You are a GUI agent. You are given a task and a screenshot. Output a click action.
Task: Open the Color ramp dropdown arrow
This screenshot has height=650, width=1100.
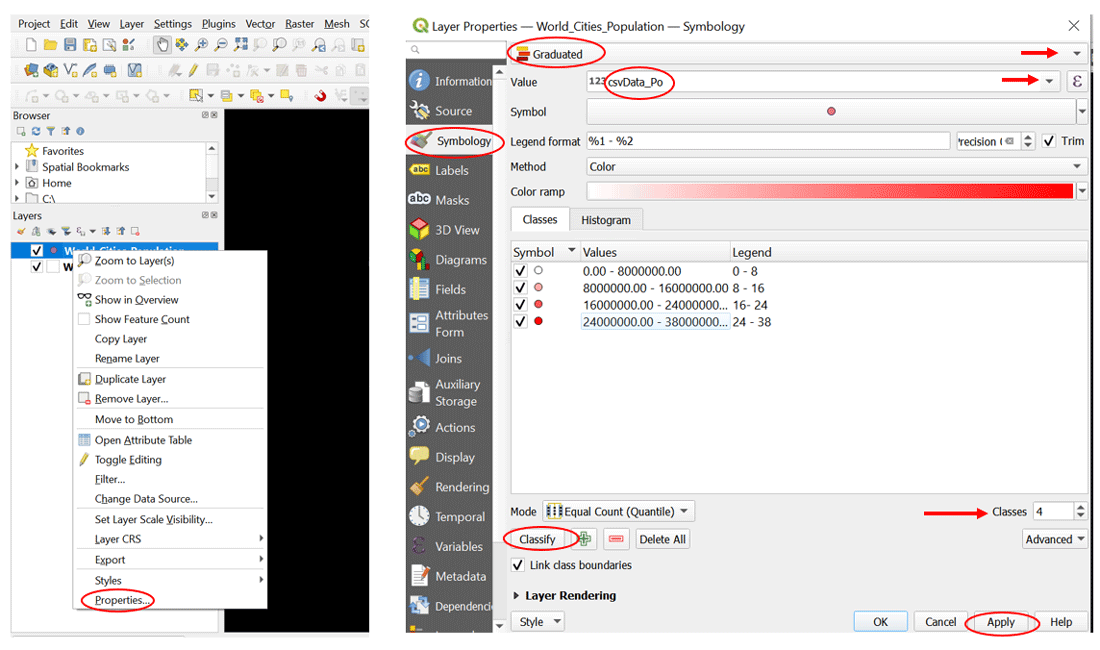tap(1082, 191)
